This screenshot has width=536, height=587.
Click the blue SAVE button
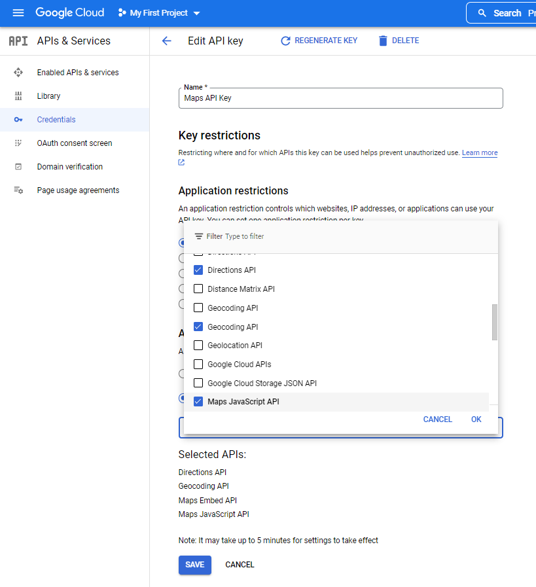tap(195, 565)
